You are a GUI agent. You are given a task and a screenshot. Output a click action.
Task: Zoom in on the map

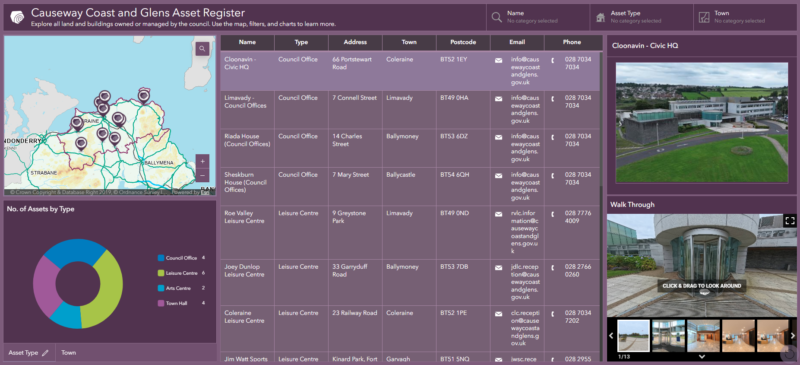[202, 161]
